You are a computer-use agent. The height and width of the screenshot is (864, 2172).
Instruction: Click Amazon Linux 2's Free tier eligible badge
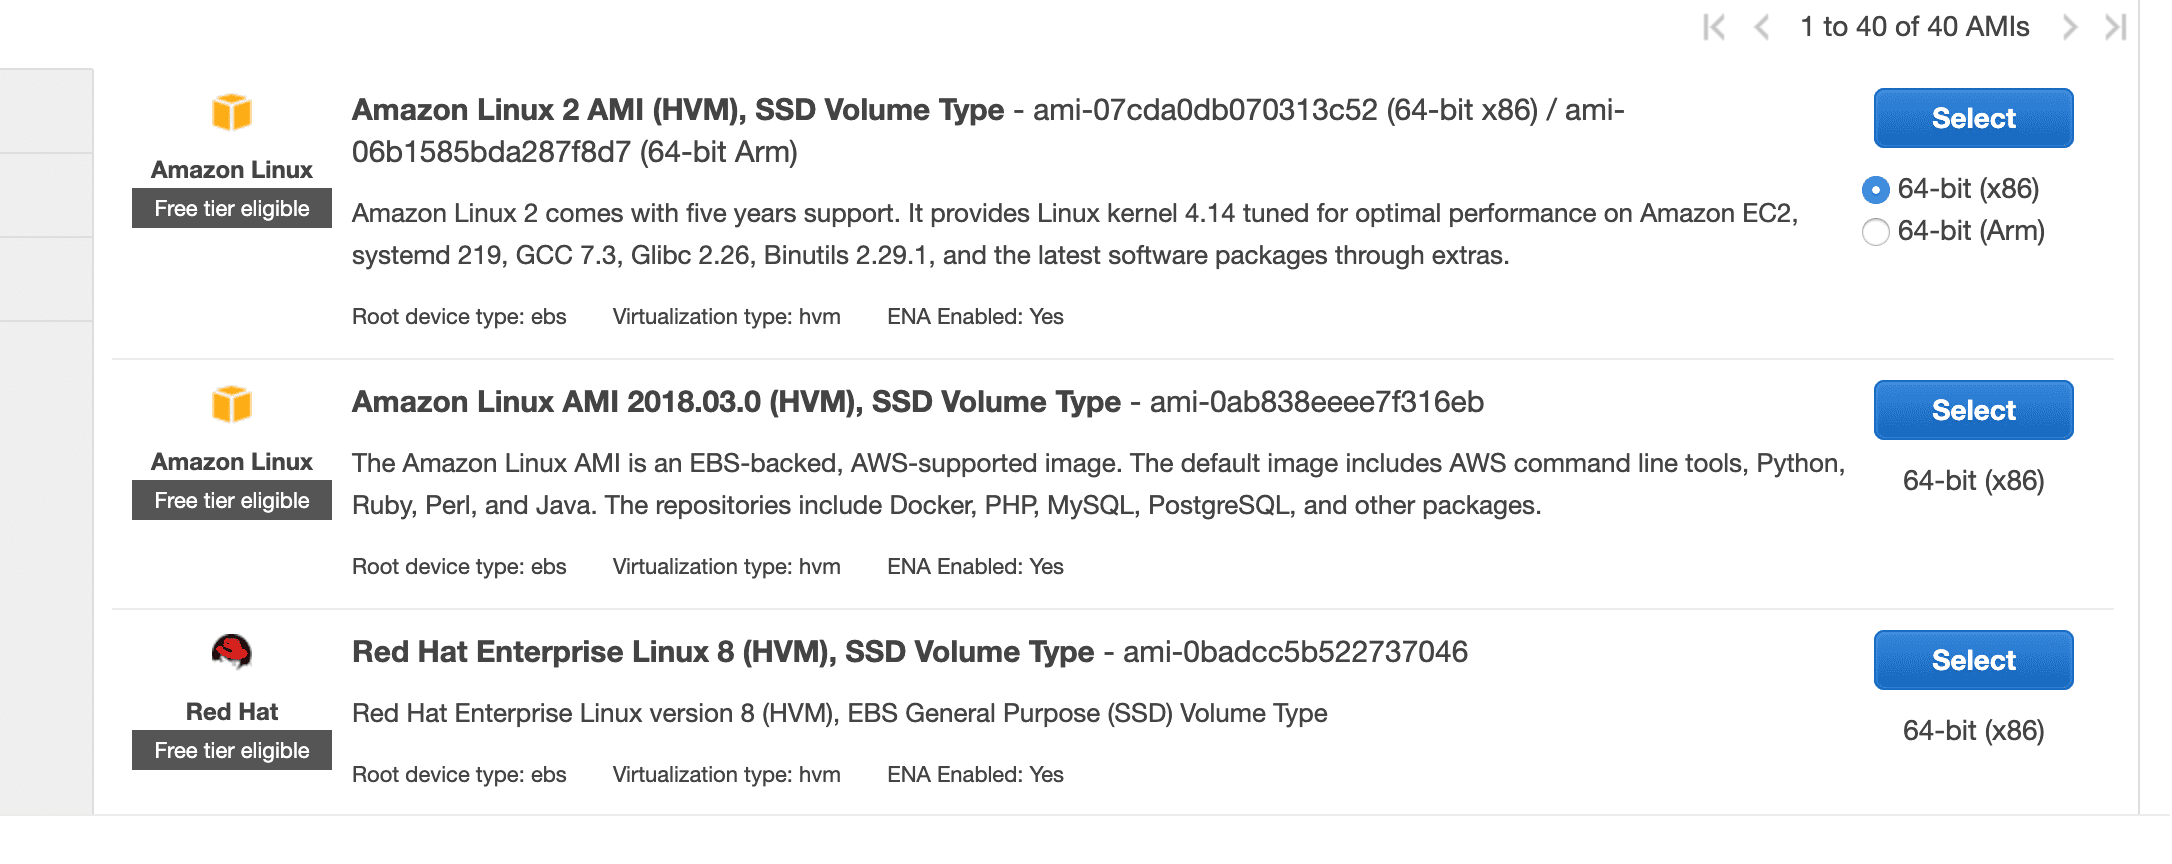(x=232, y=209)
